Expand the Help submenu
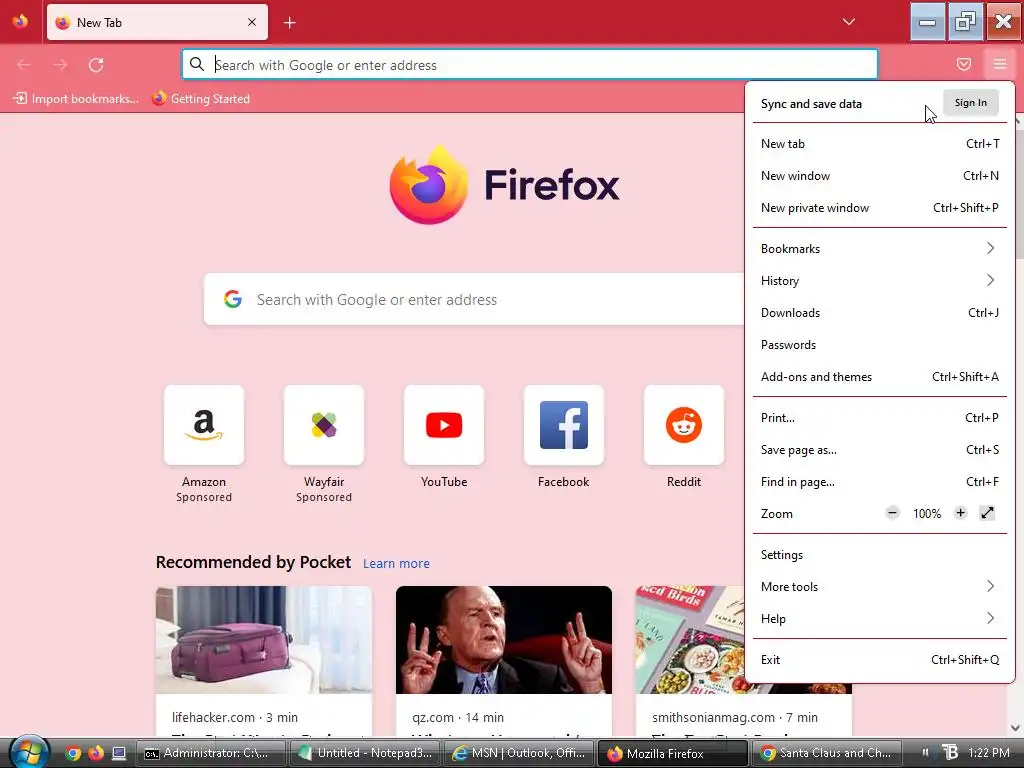 tap(880, 619)
